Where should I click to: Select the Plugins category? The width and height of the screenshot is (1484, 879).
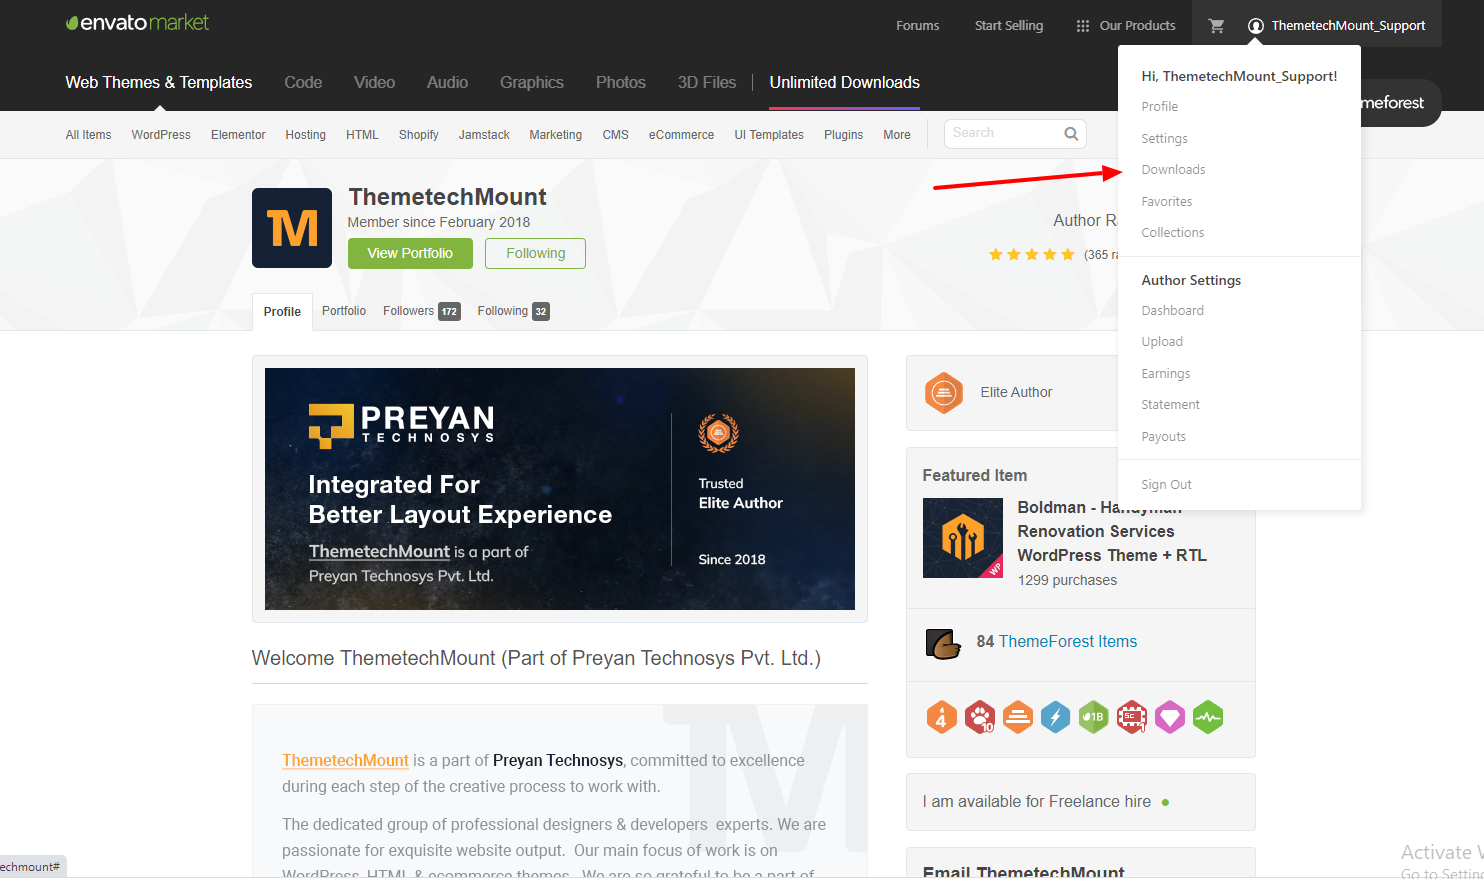[x=843, y=135]
